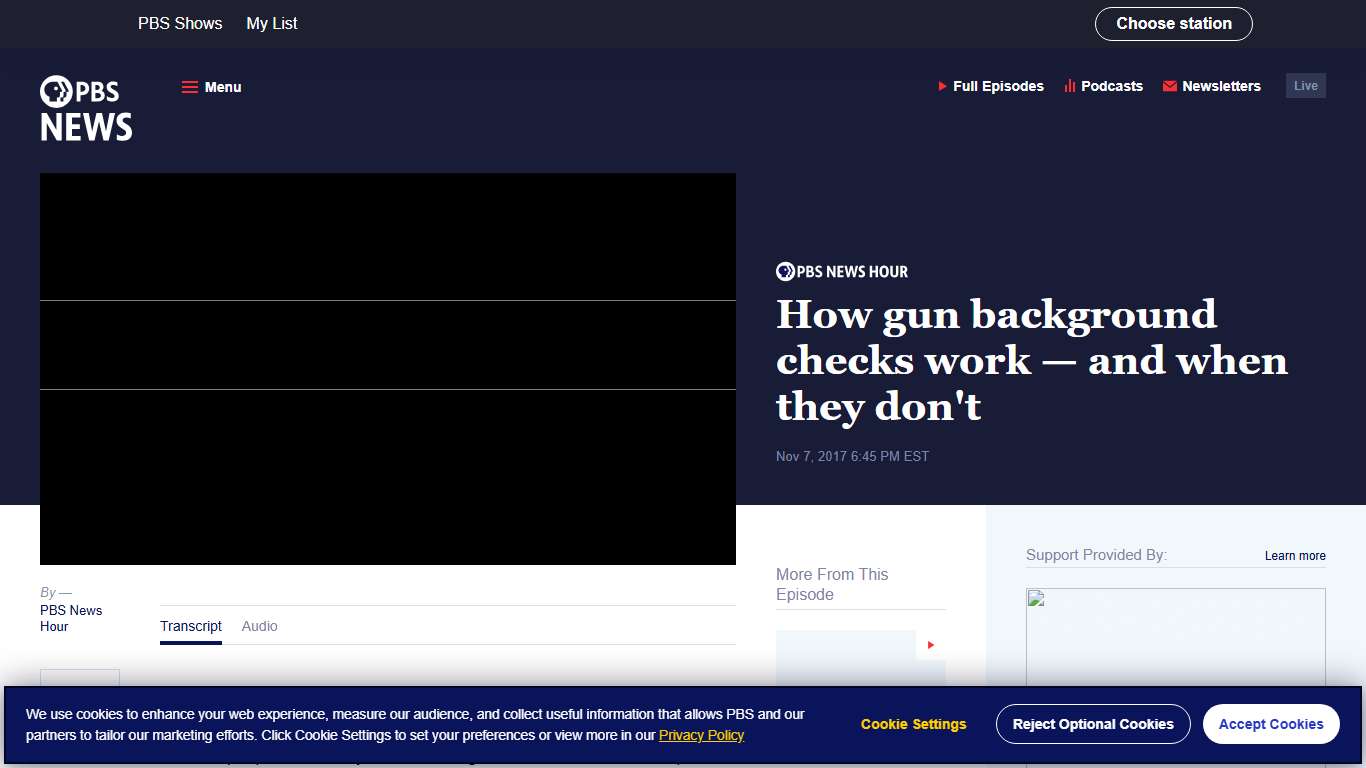1366x768 pixels.
Task: Open My List
Action: (x=271, y=23)
